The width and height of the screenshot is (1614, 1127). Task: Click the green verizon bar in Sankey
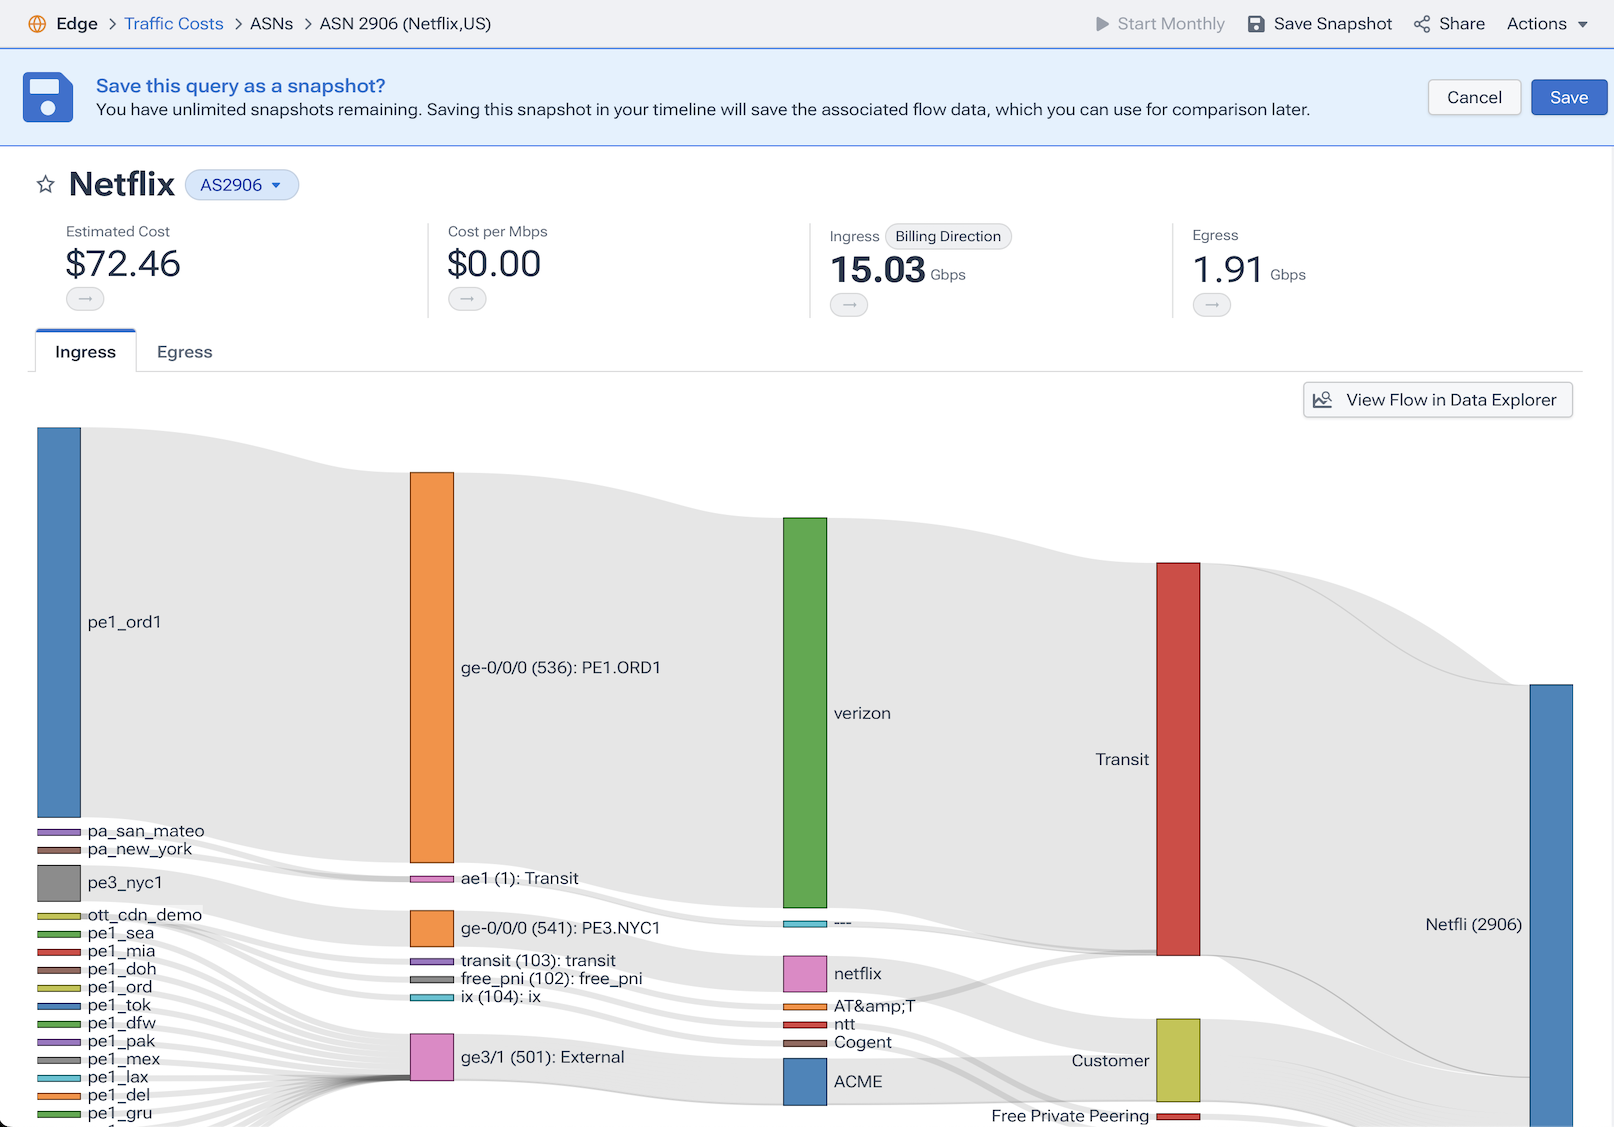(805, 712)
